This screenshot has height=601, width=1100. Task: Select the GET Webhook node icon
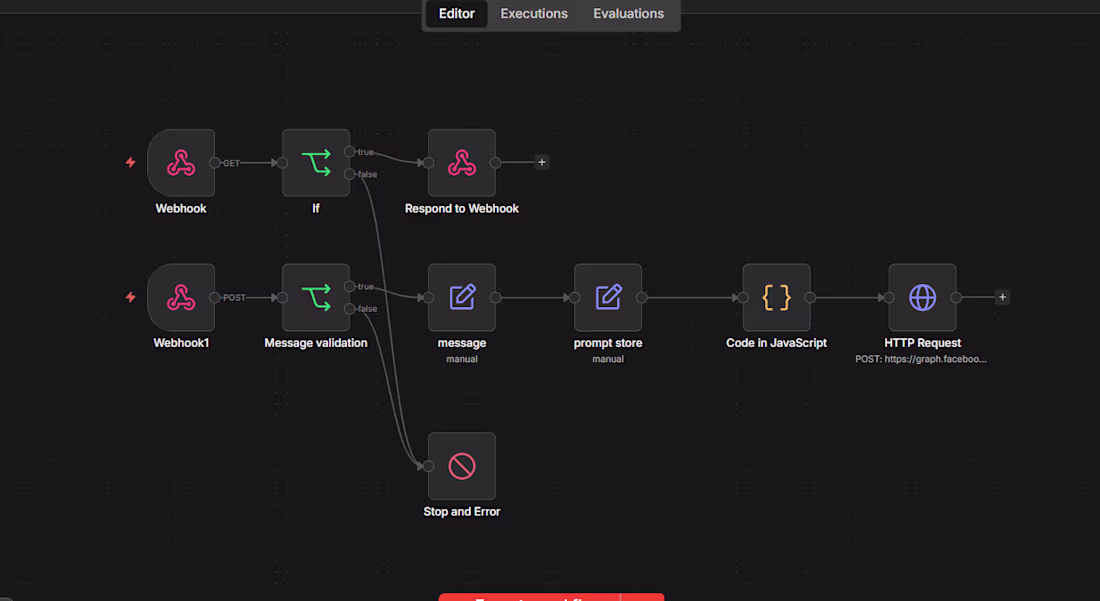(x=181, y=163)
